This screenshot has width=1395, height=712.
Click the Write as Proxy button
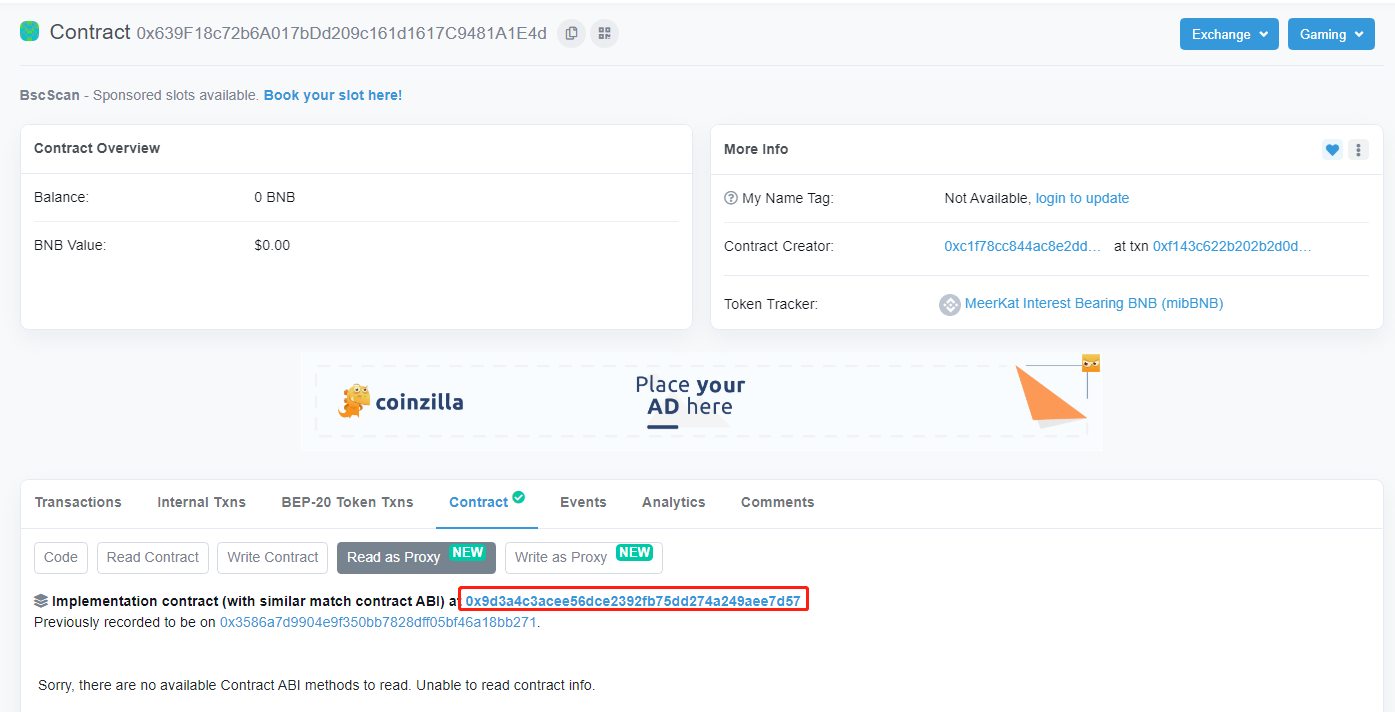click(583, 557)
